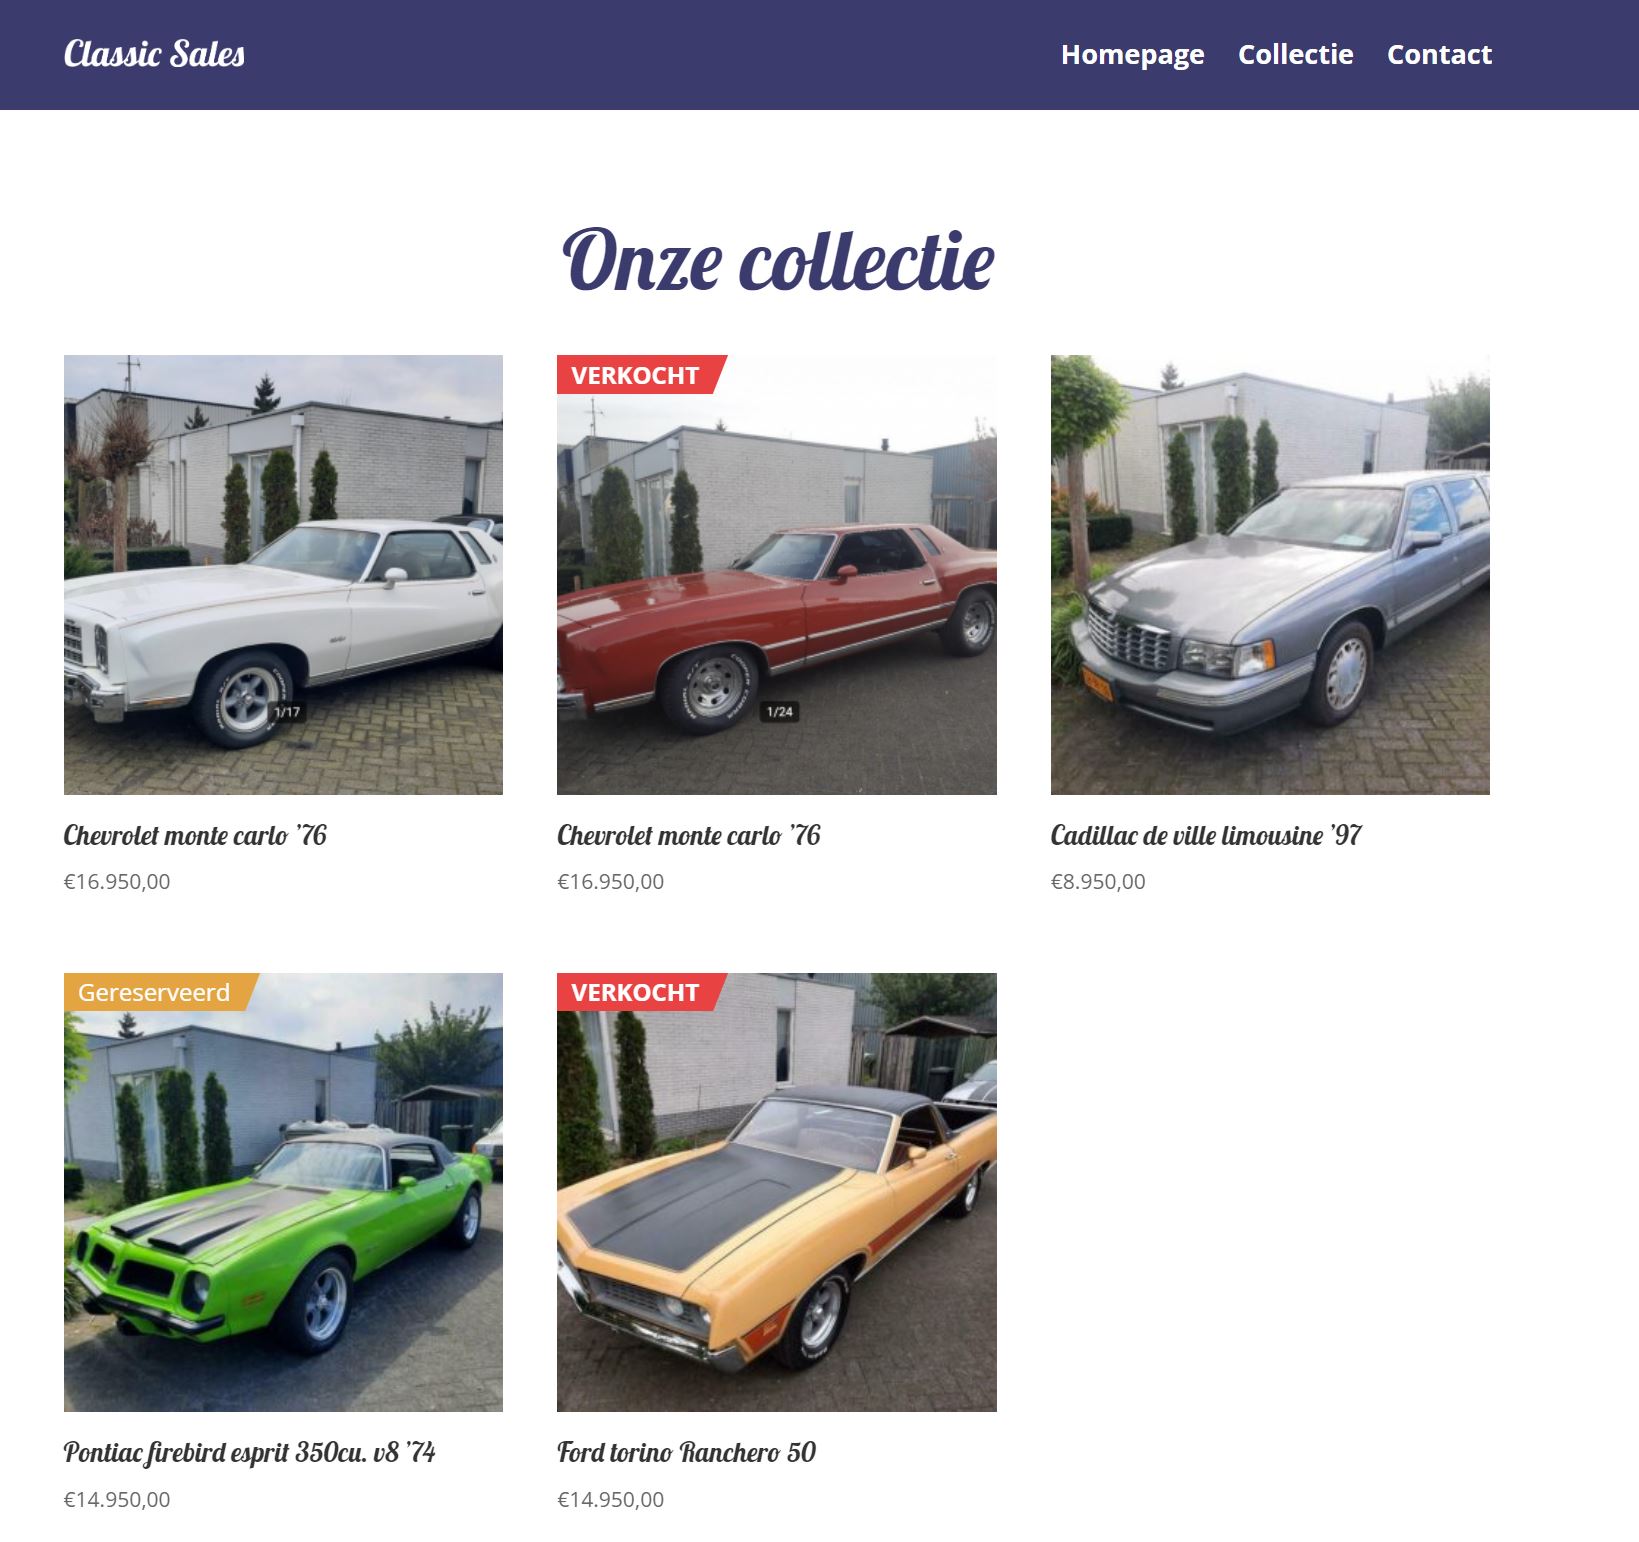
Task: Click the 1/24 counter on red car photo
Action: click(779, 712)
